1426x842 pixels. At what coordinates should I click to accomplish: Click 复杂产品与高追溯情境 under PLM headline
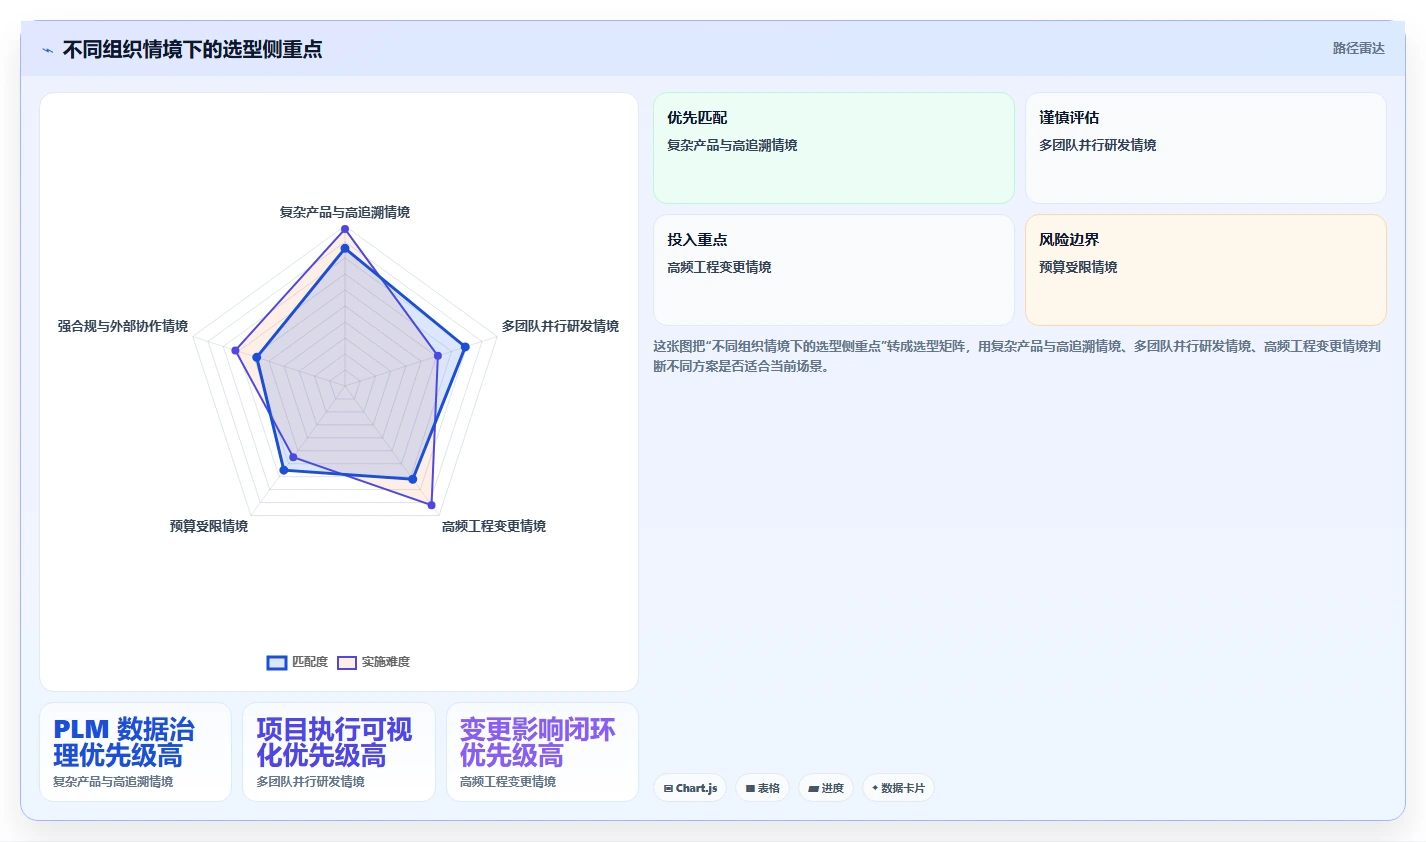113,782
